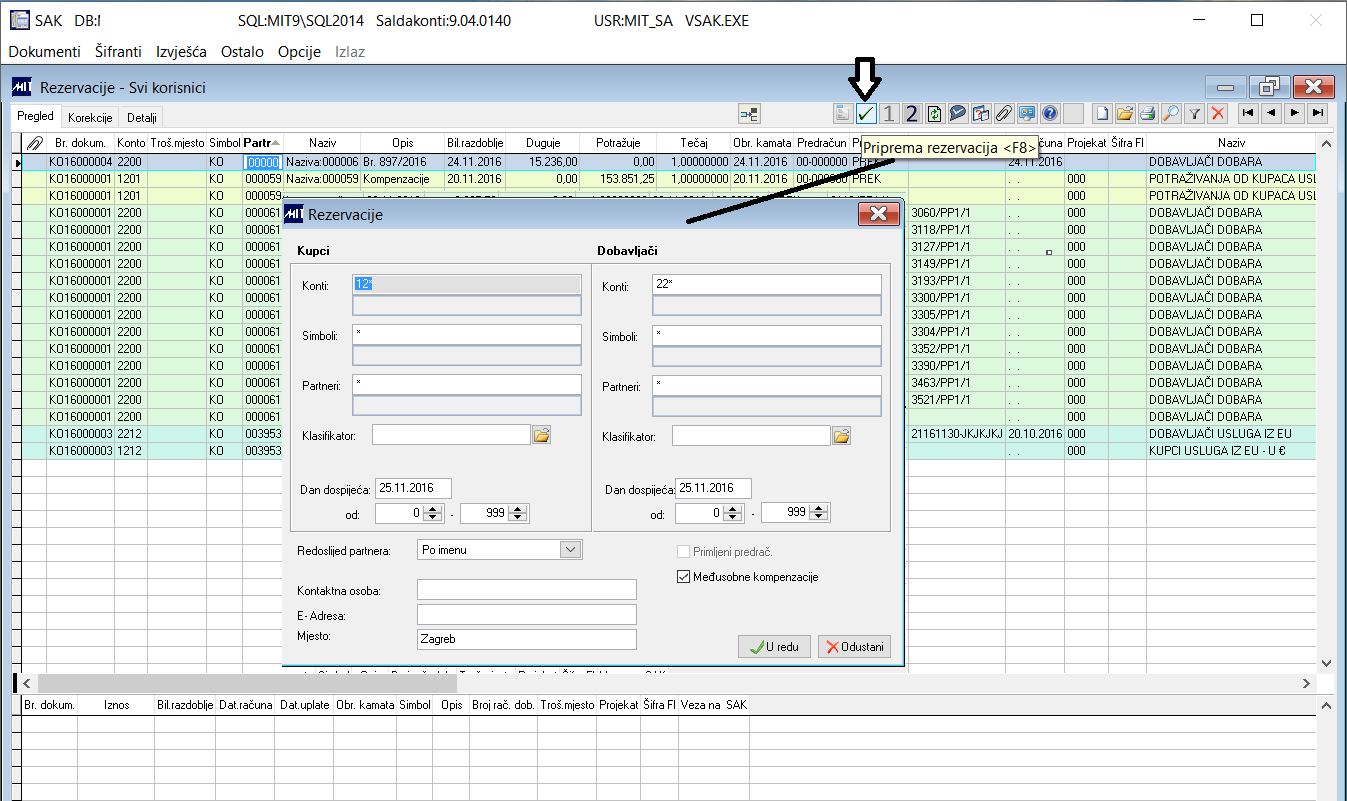Click the paperclip column header in grid
Screen dimensions: 1347x801
point(34,143)
